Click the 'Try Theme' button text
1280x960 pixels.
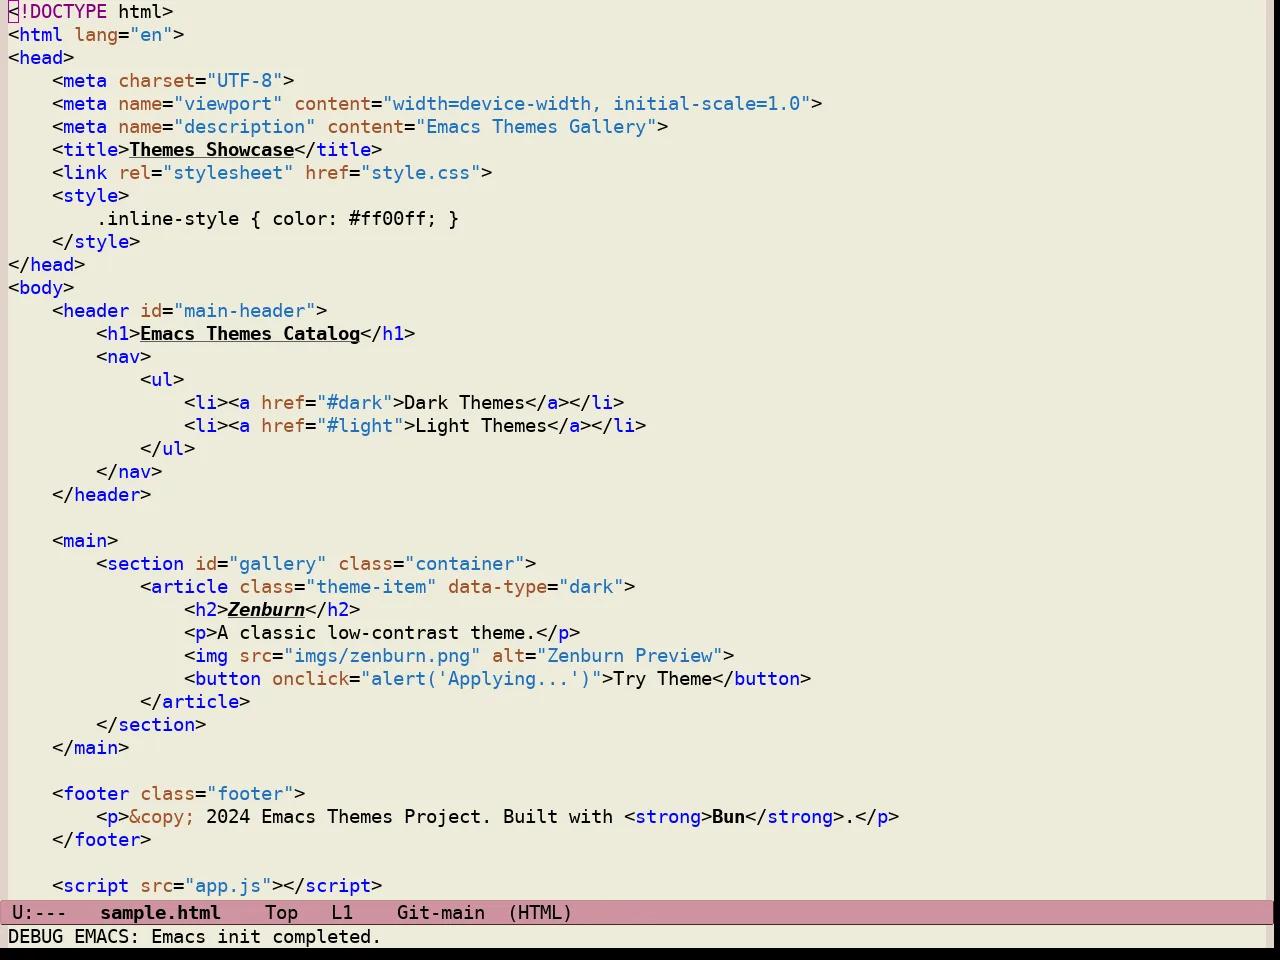(x=662, y=679)
